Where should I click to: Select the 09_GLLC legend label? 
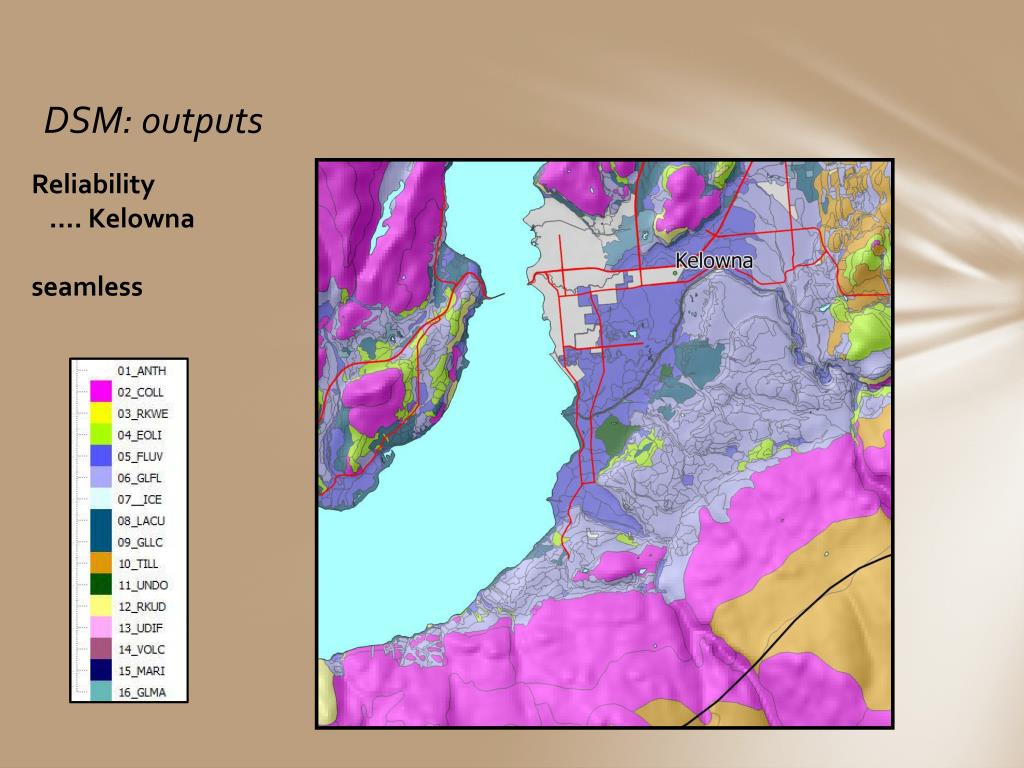click(x=140, y=542)
